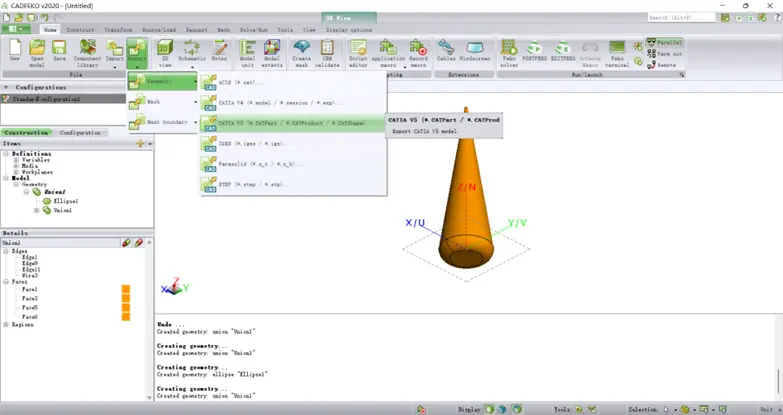
Task: Click the red delete icon in Details header
Action: [138, 243]
